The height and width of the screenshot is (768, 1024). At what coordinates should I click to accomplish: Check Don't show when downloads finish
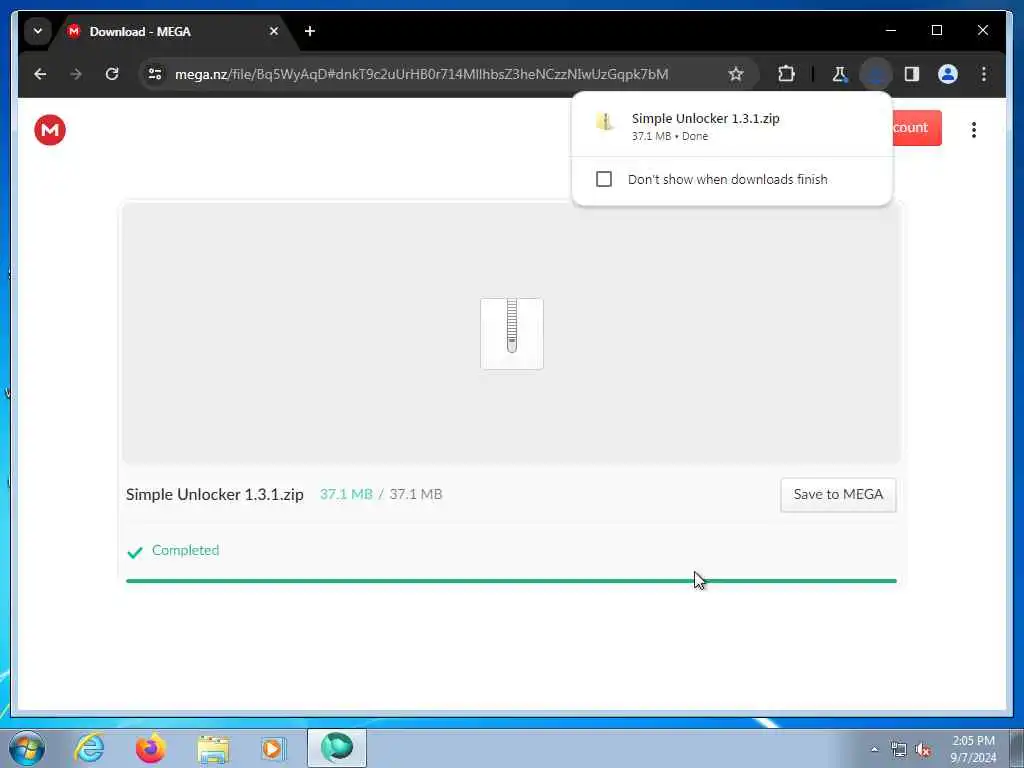603,179
